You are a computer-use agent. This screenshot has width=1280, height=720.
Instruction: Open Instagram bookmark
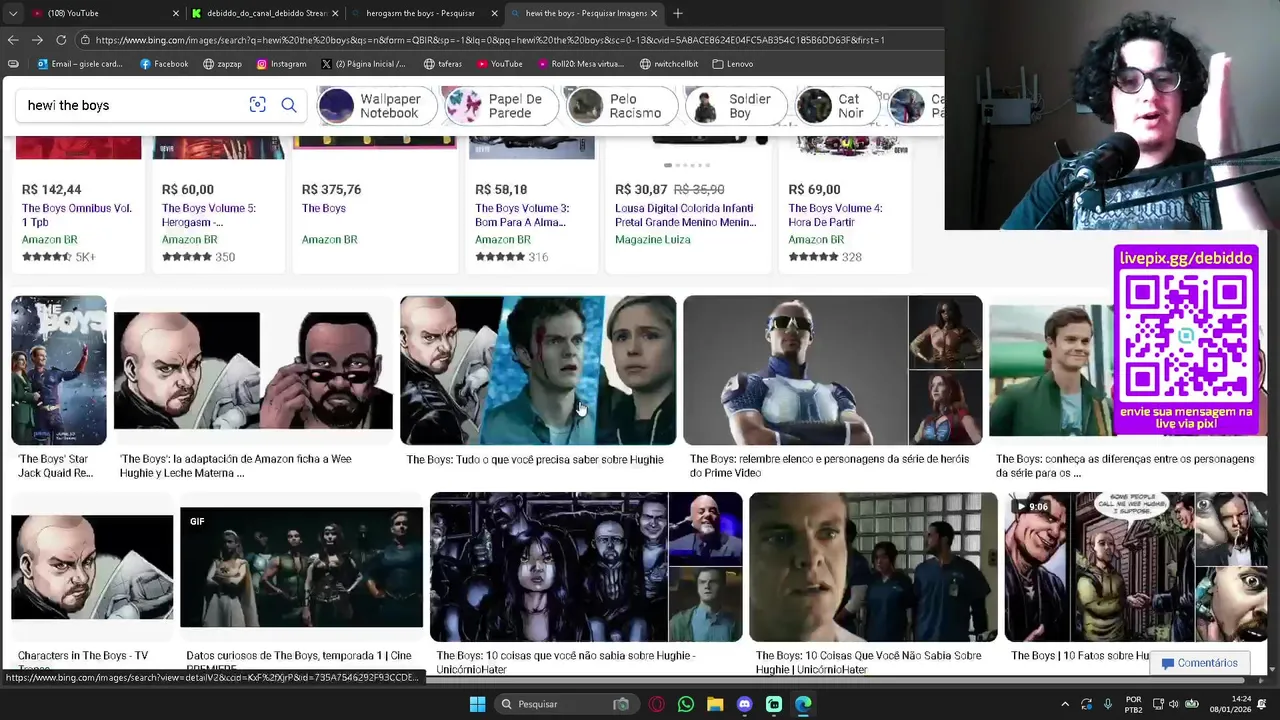281,64
